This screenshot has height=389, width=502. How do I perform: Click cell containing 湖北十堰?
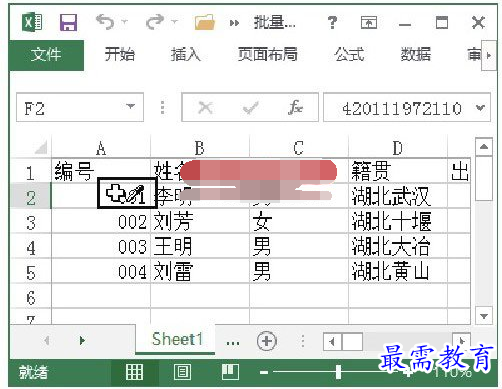click(x=397, y=222)
